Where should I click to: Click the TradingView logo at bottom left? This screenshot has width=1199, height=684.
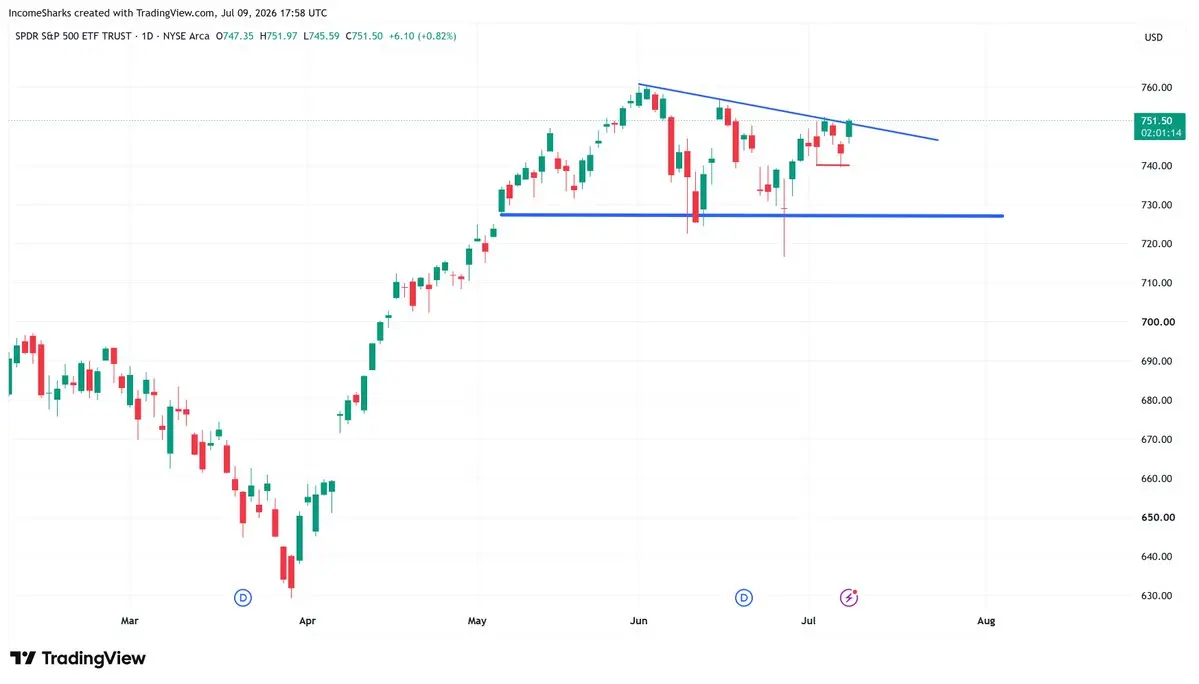point(77,658)
